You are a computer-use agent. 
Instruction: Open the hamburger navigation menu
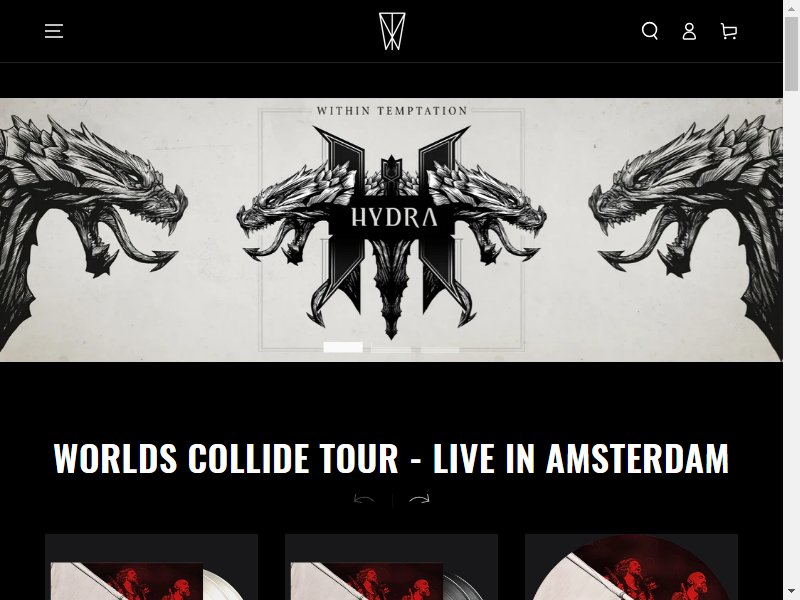point(54,31)
